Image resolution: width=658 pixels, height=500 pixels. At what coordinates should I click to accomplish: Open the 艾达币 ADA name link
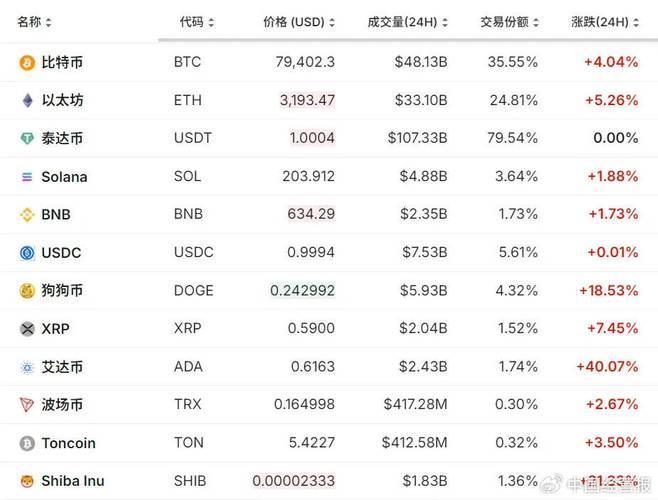(62, 367)
